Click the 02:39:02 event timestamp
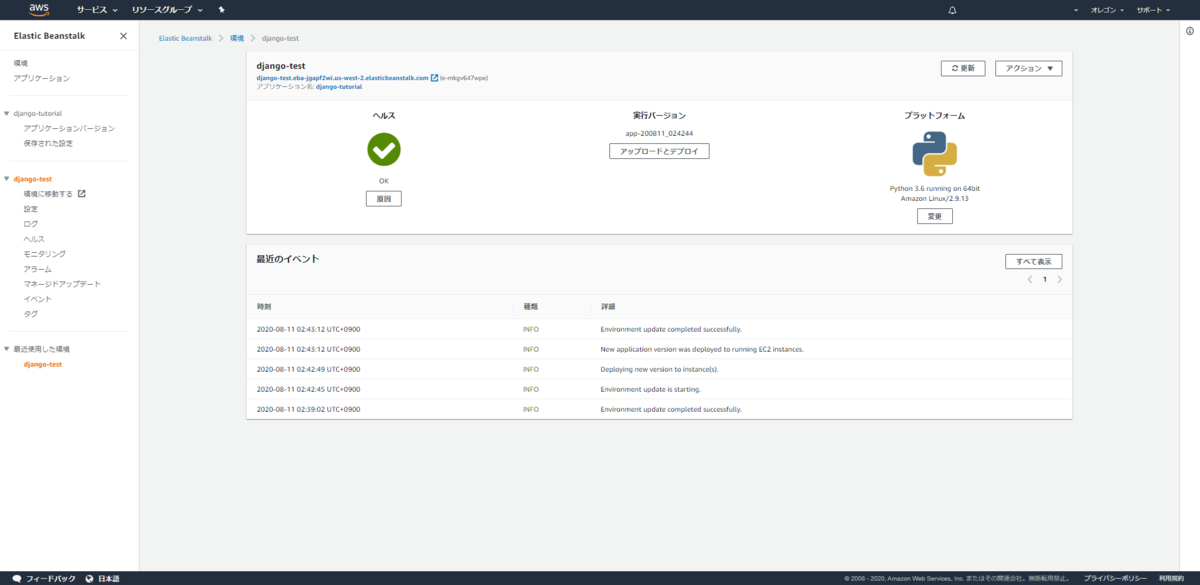The width and height of the screenshot is (1200, 585). click(x=308, y=409)
